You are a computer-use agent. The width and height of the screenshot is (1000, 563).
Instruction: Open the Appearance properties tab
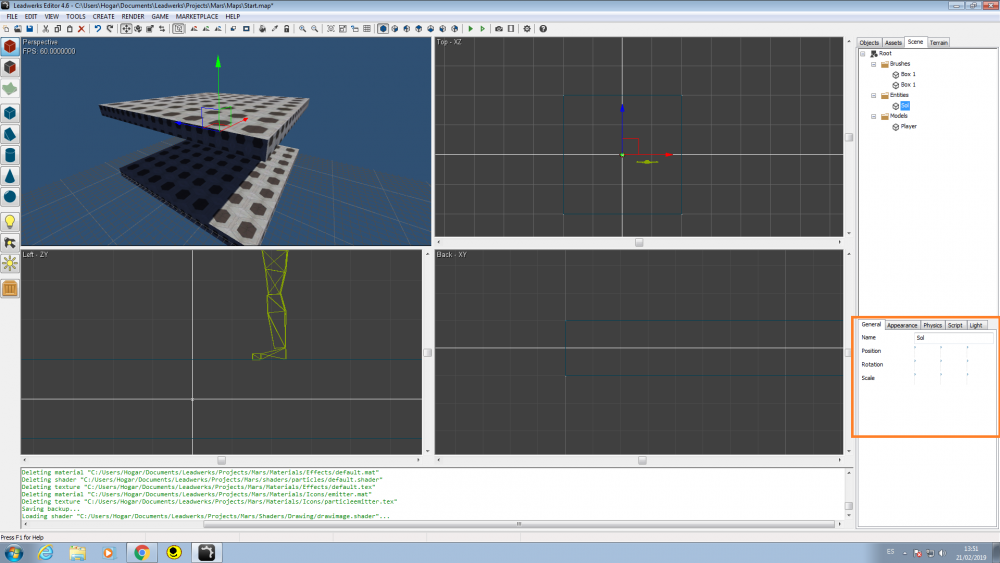click(x=902, y=325)
